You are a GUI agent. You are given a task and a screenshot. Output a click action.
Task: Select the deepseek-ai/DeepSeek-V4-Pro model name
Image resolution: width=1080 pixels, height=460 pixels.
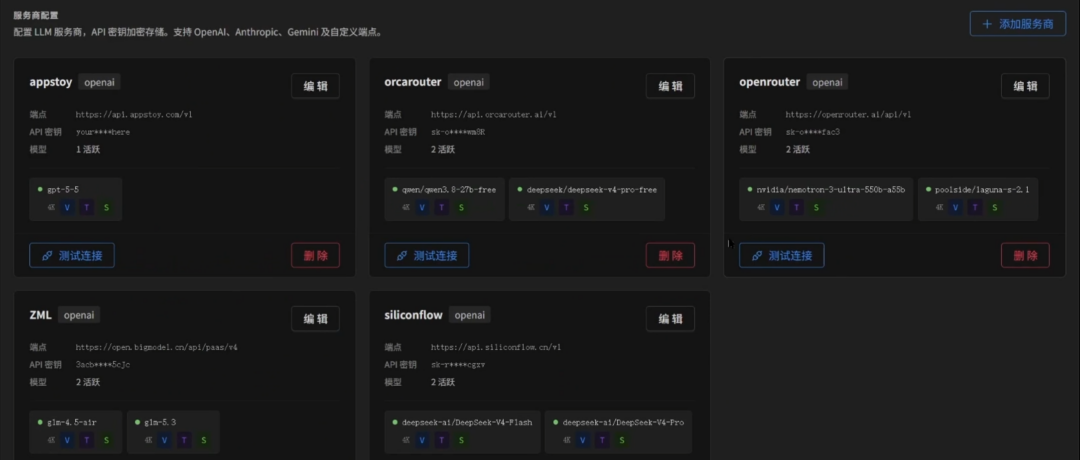pos(623,422)
